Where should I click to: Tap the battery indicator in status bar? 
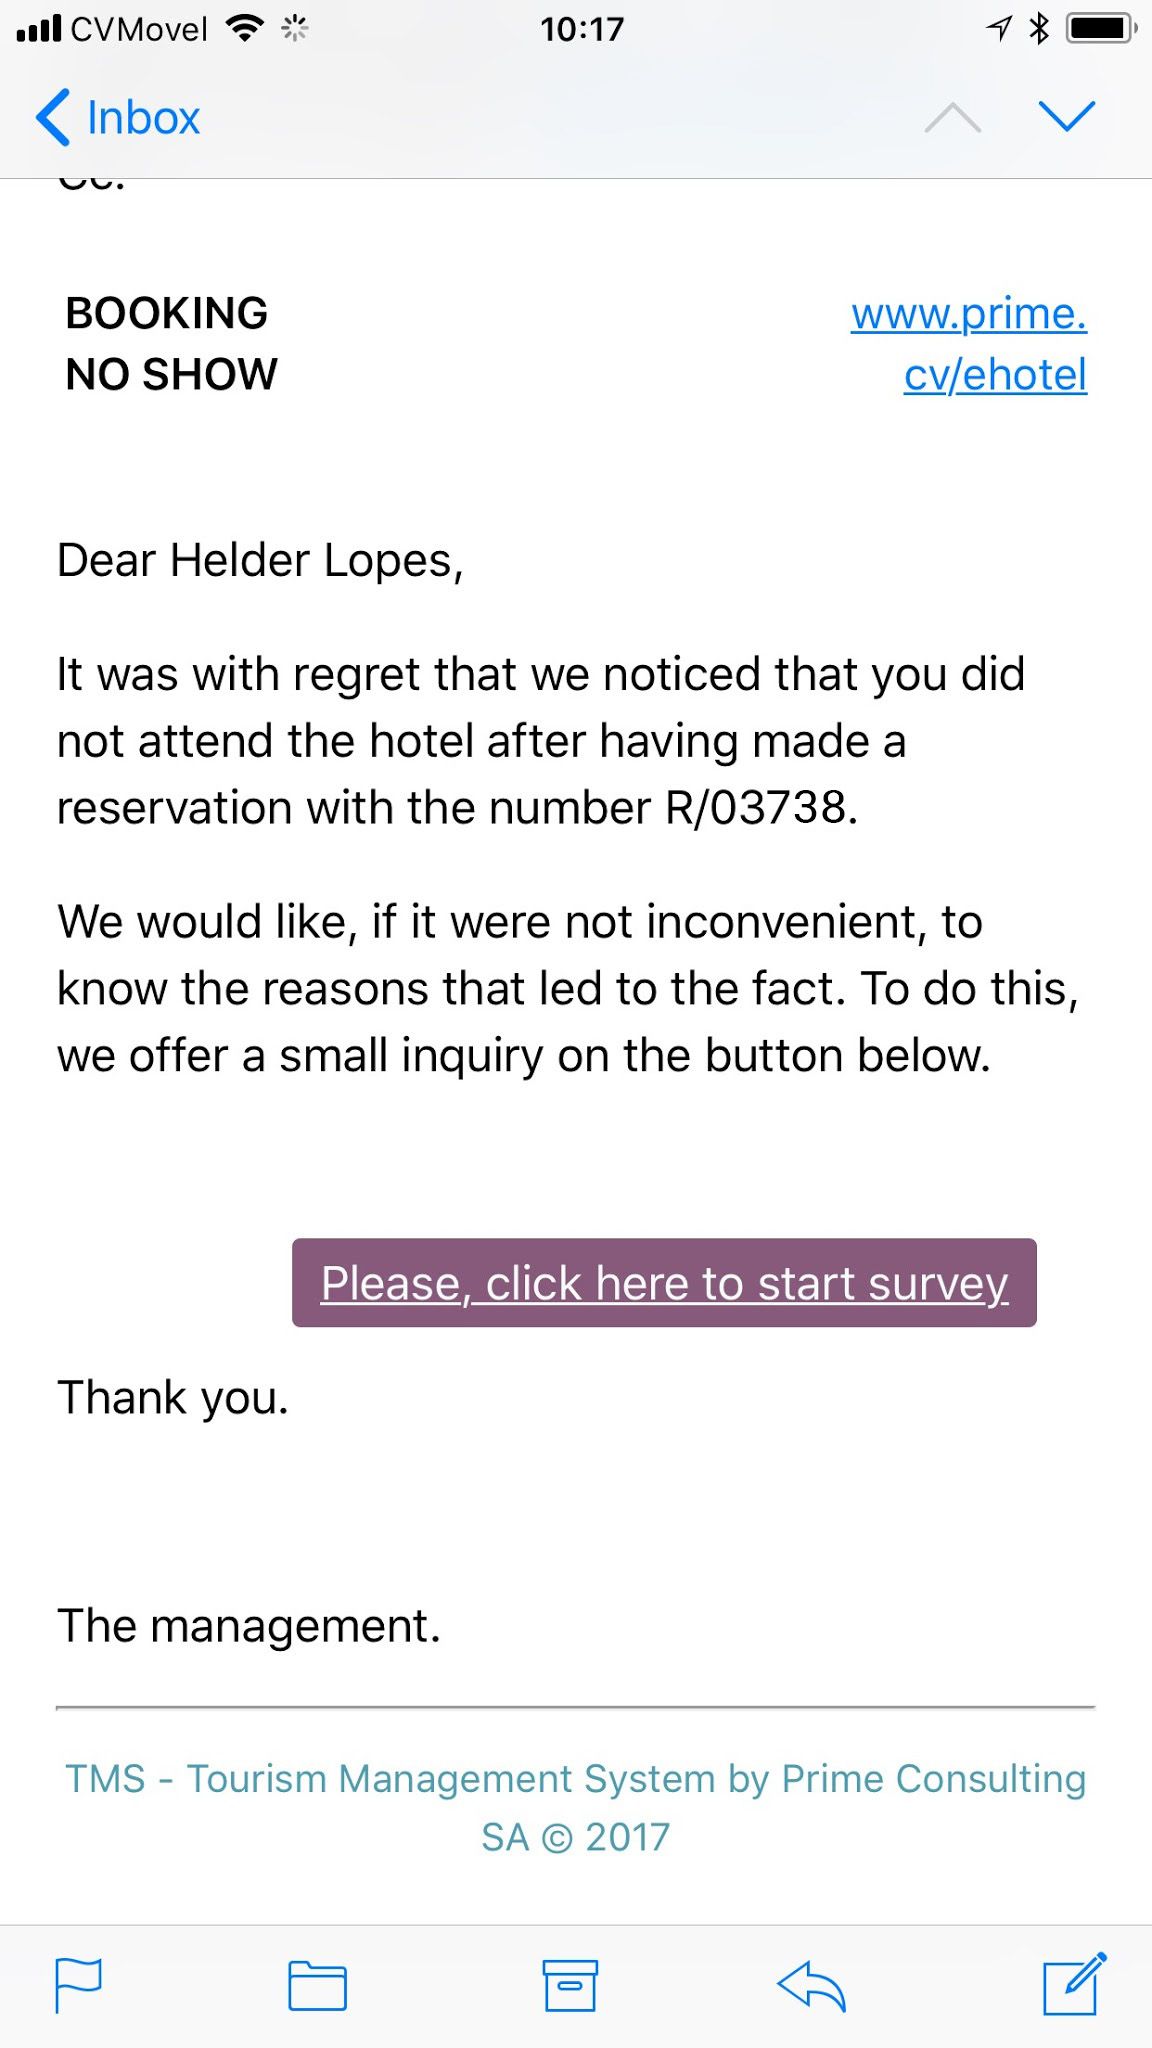tap(1100, 28)
